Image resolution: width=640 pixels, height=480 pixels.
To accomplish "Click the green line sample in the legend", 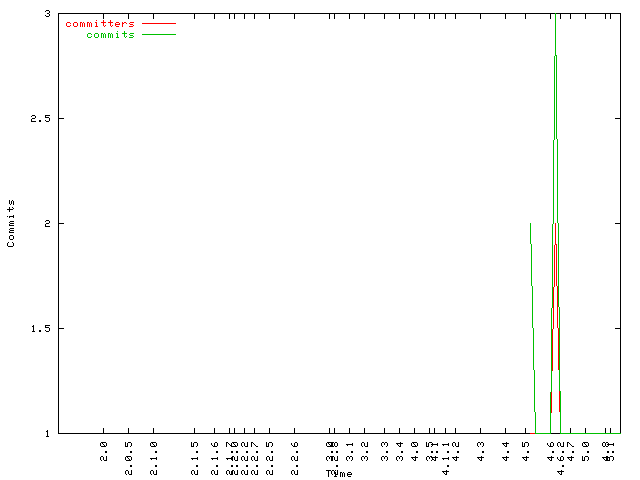I will pyautogui.click(x=158, y=34).
